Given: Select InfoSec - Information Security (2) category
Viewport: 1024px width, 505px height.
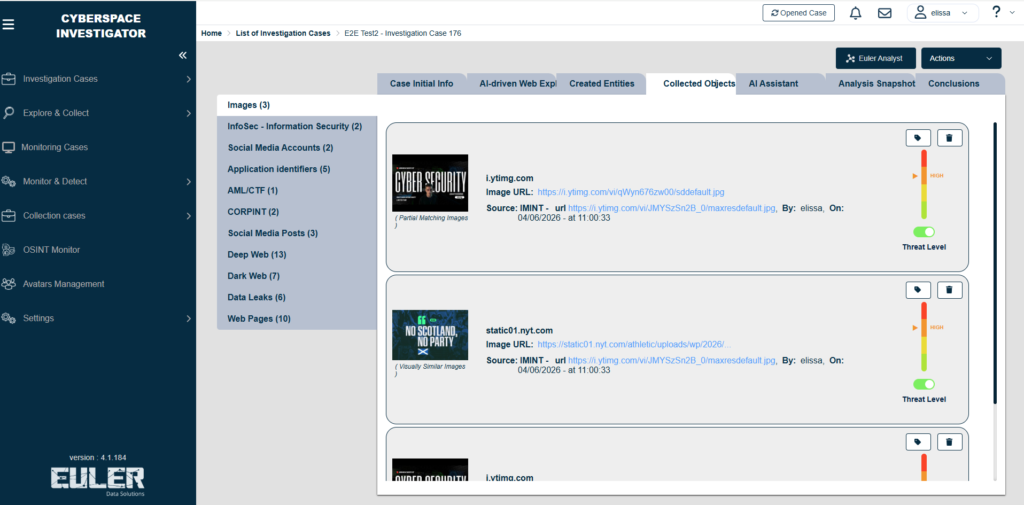Looking at the screenshot, I should pos(297,126).
